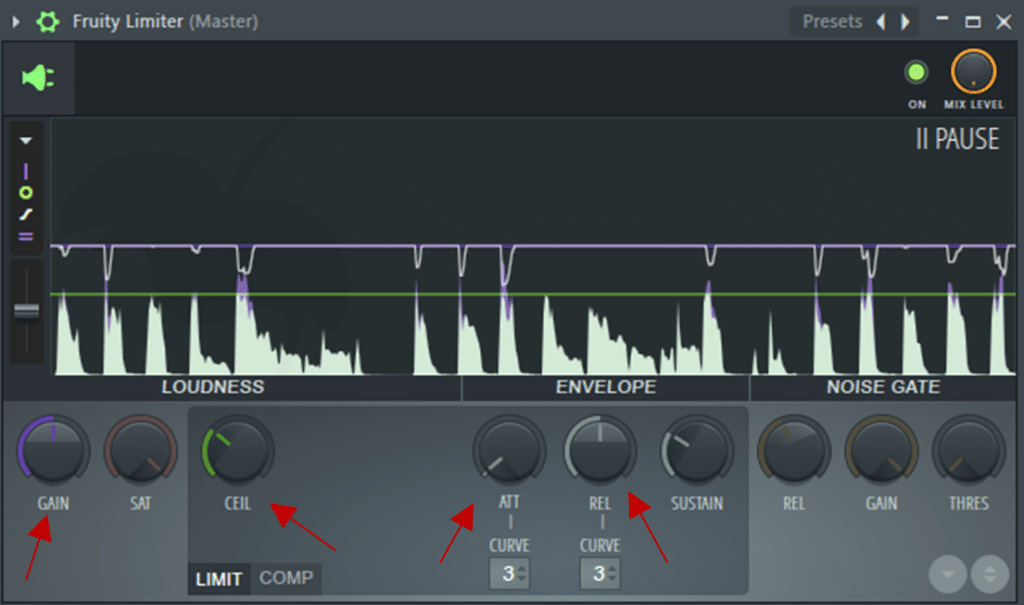Increase the ATT curve value stepper
1024x605 pixels.
(521, 568)
